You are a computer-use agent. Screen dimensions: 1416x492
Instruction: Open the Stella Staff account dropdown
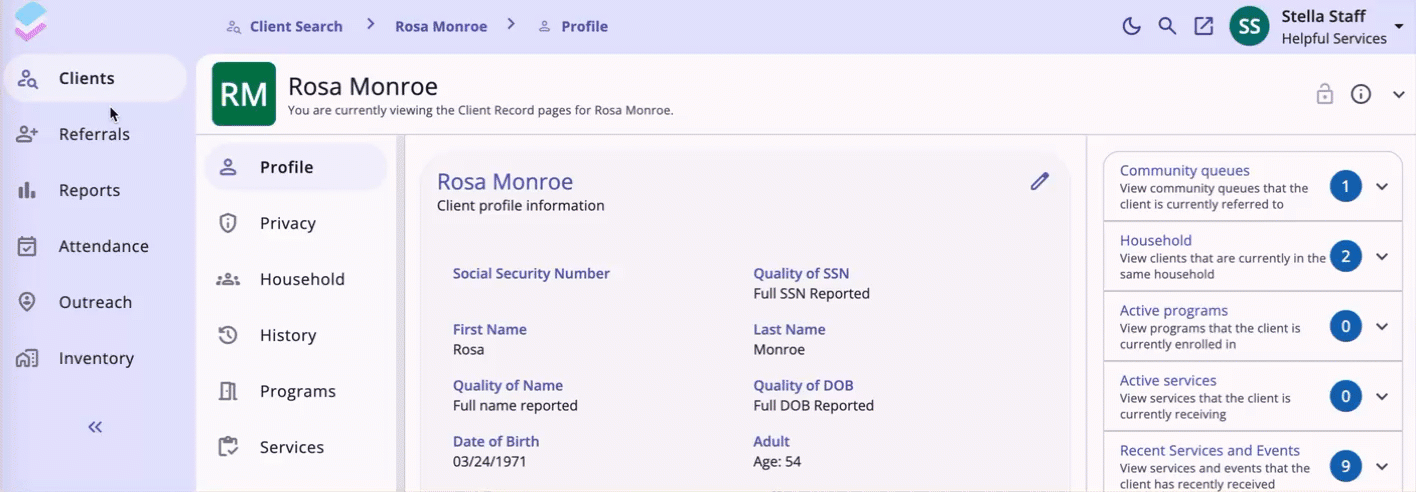(x=1397, y=26)
